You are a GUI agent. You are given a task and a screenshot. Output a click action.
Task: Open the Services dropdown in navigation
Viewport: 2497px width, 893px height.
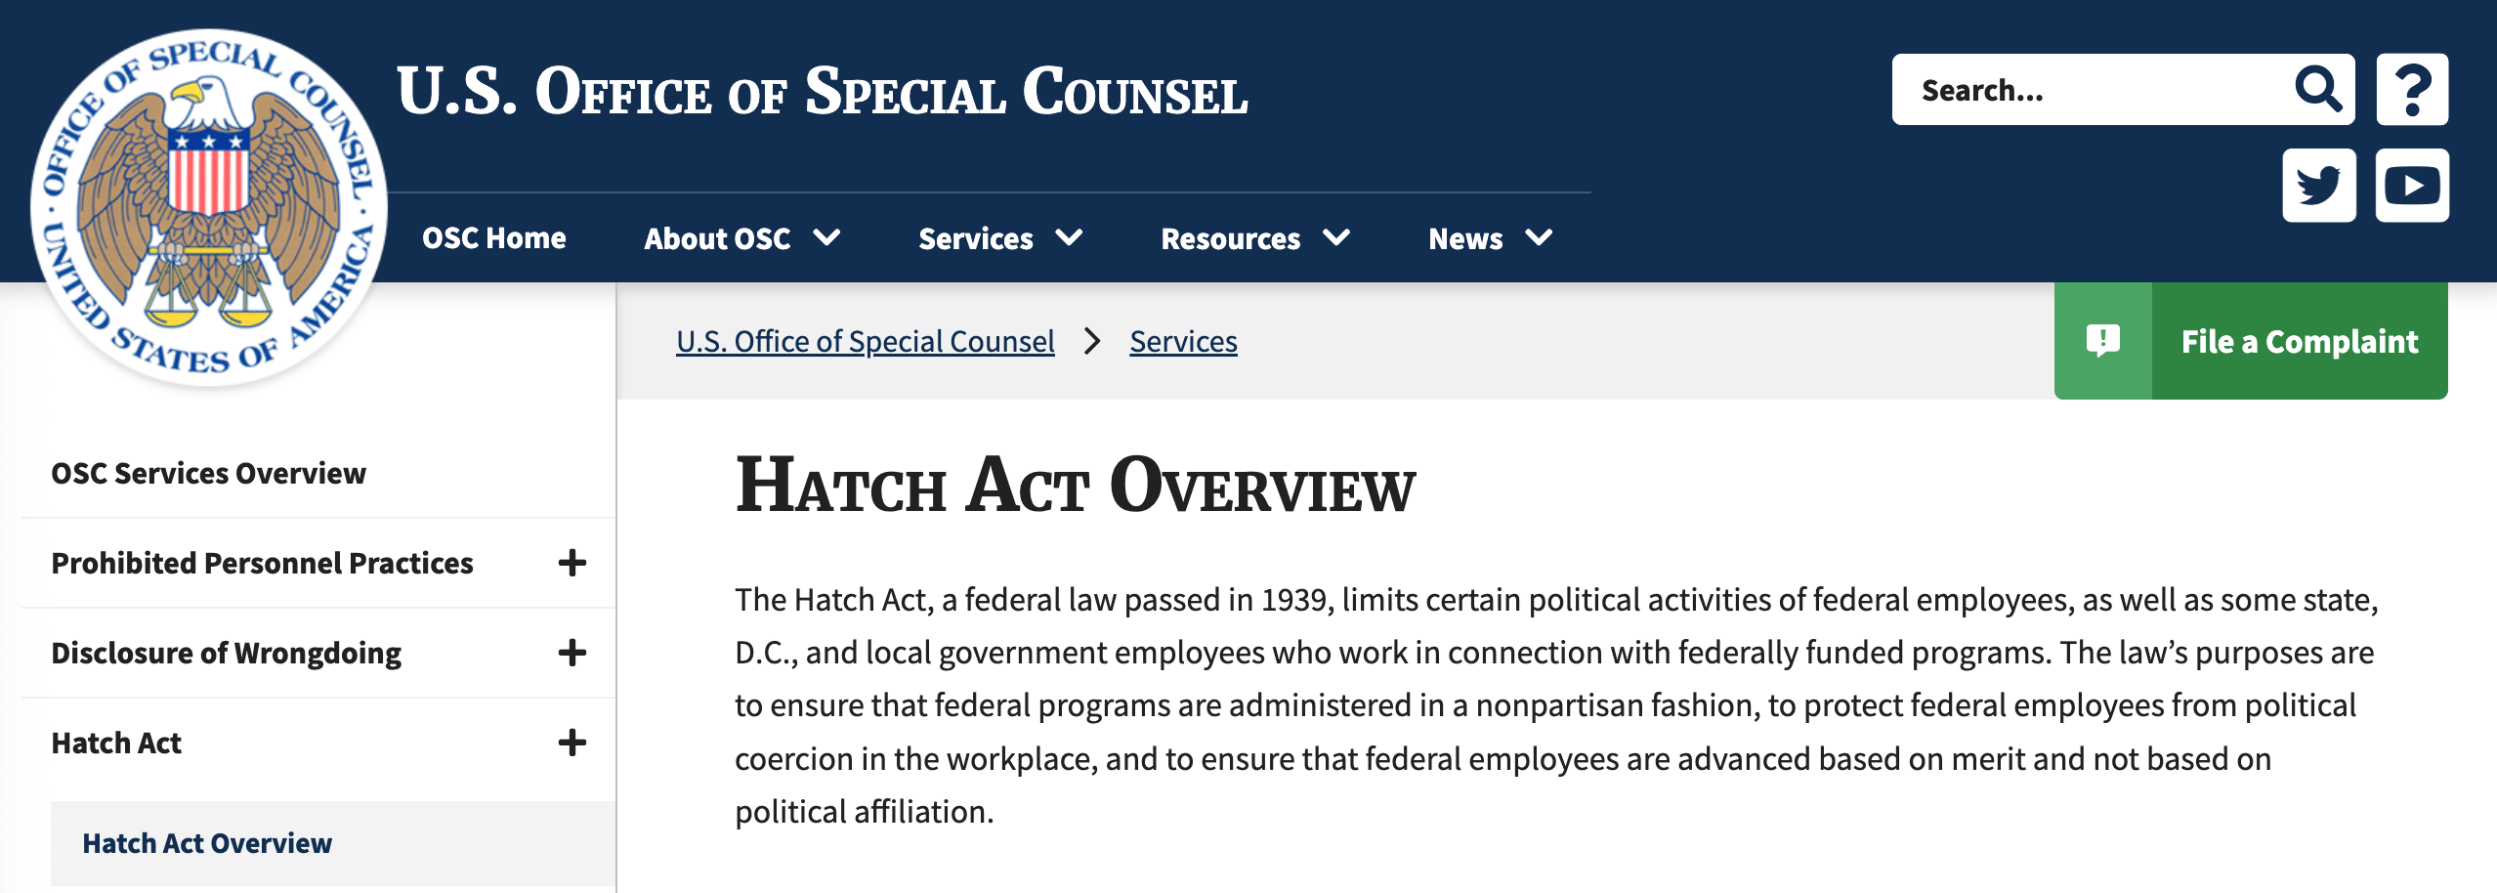click(x=999, y=239)
